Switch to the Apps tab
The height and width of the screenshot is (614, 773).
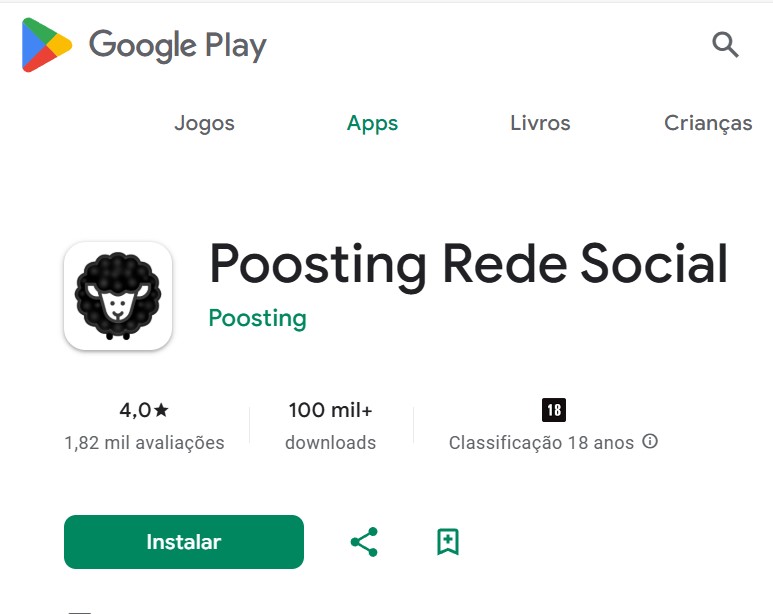pyautogui.click(x=372, y=123)
